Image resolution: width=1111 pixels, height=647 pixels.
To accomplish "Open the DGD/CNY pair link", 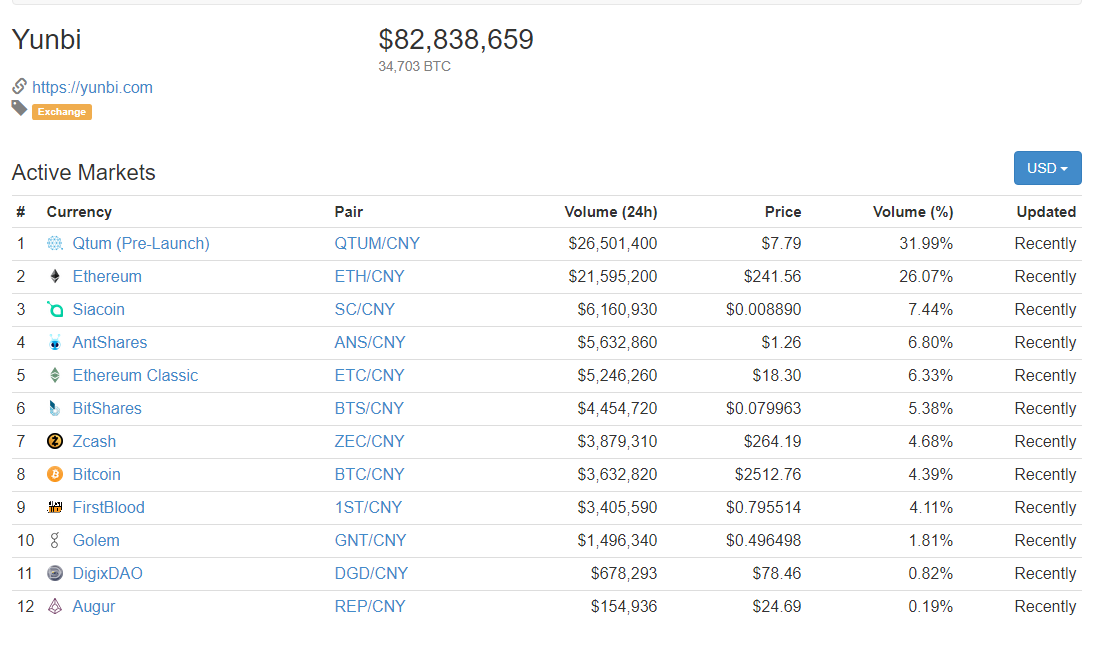I will pos(371,573).
